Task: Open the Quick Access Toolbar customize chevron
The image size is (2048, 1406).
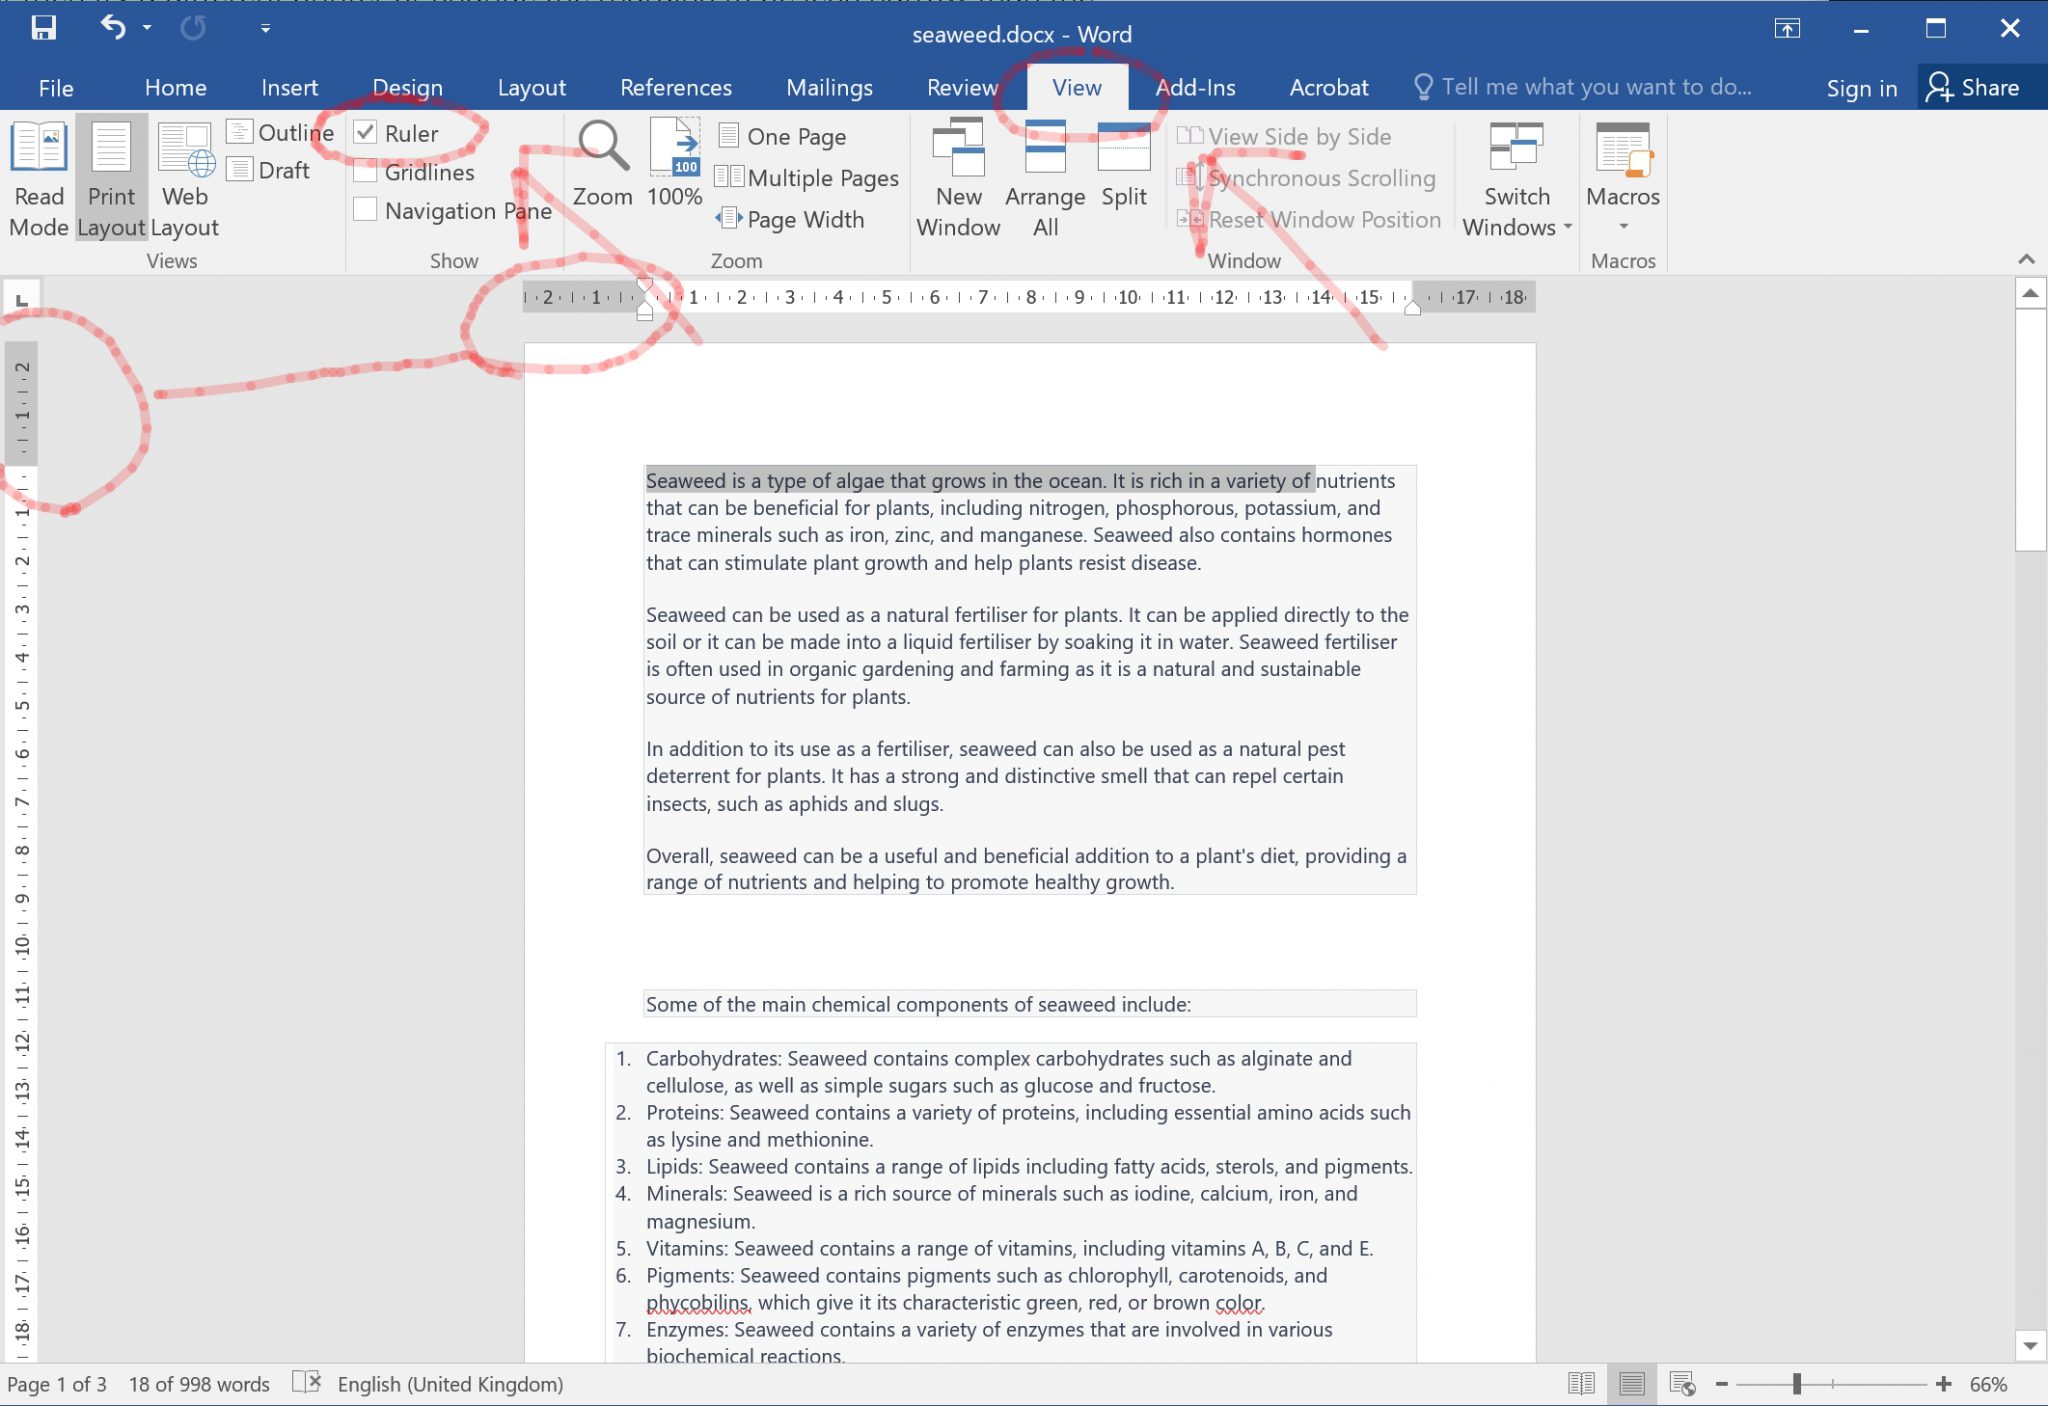Action: (265, 28)
